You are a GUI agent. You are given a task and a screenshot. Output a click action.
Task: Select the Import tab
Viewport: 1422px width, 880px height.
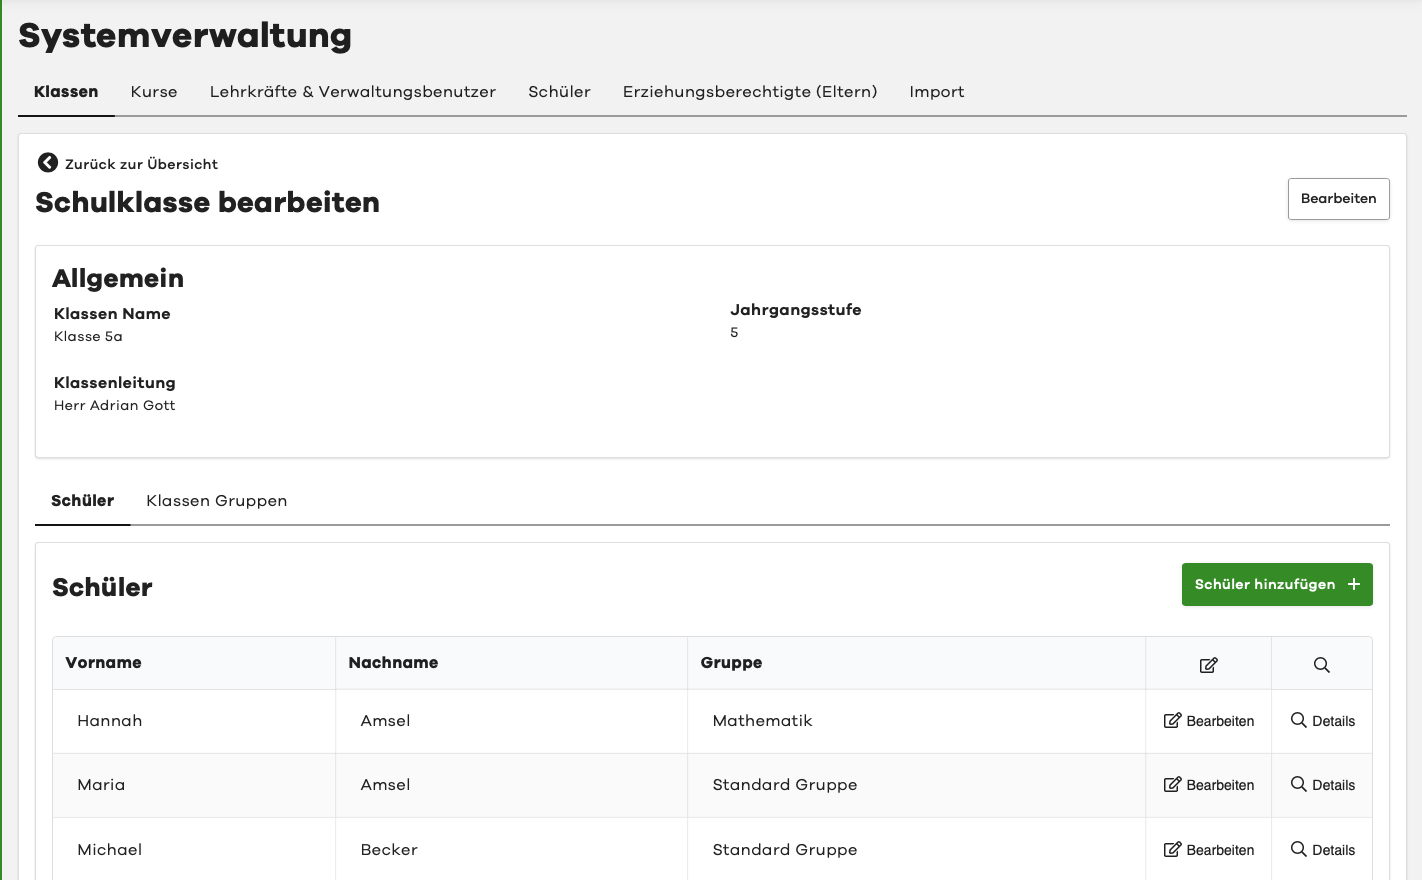pyautogui.click(x=936, y=92)
